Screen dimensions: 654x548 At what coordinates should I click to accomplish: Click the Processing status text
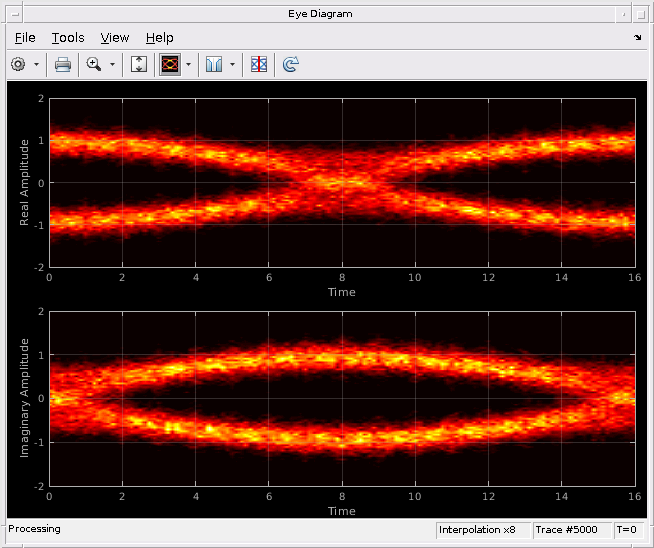pos(34,529)
